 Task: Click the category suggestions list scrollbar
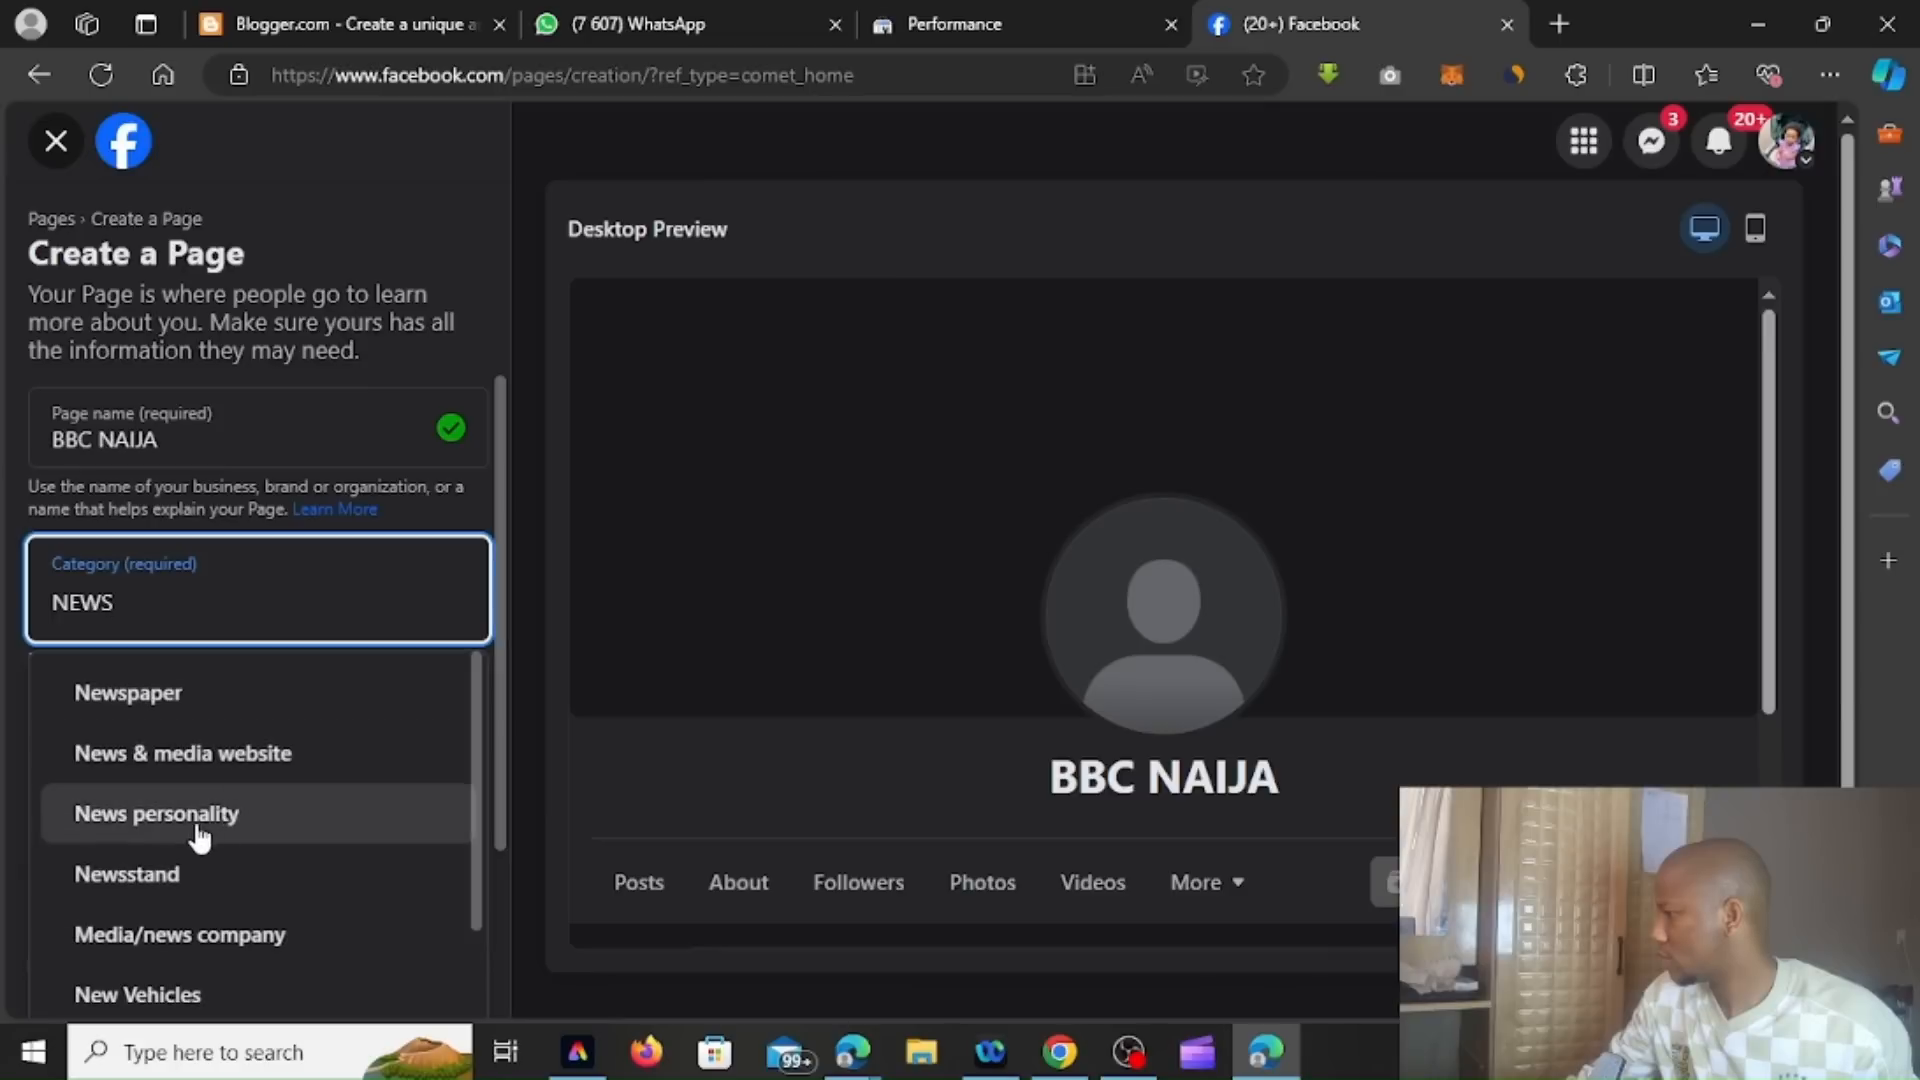click(476, 790)
